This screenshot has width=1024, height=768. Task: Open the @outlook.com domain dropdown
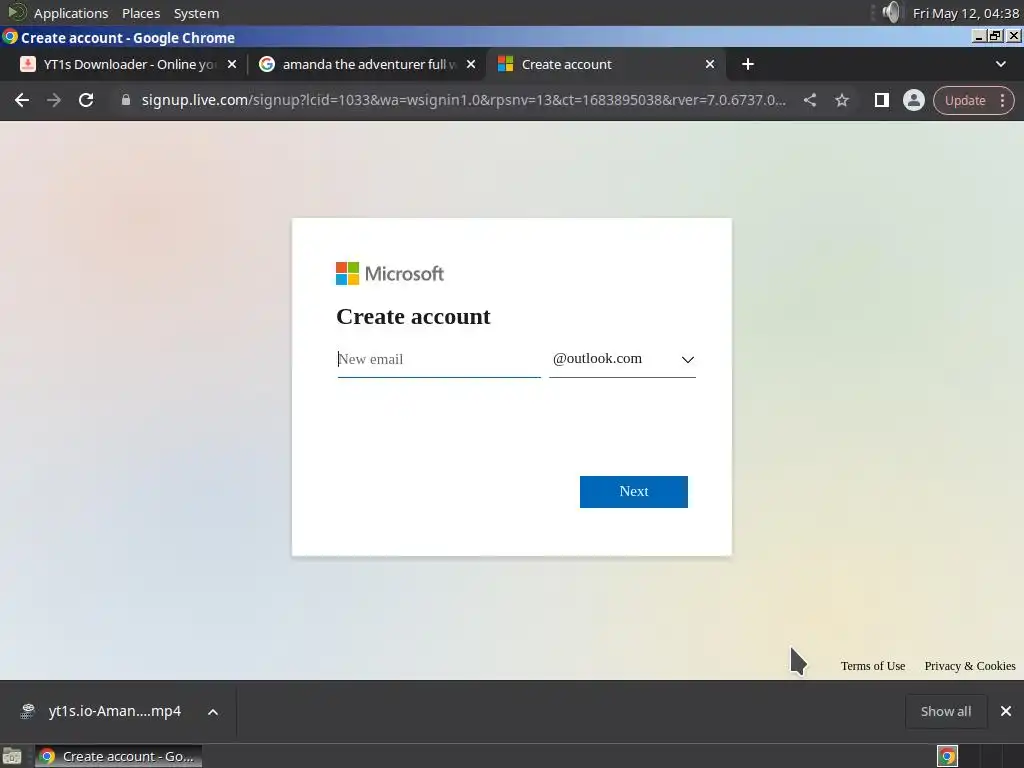tap(622, 359)
